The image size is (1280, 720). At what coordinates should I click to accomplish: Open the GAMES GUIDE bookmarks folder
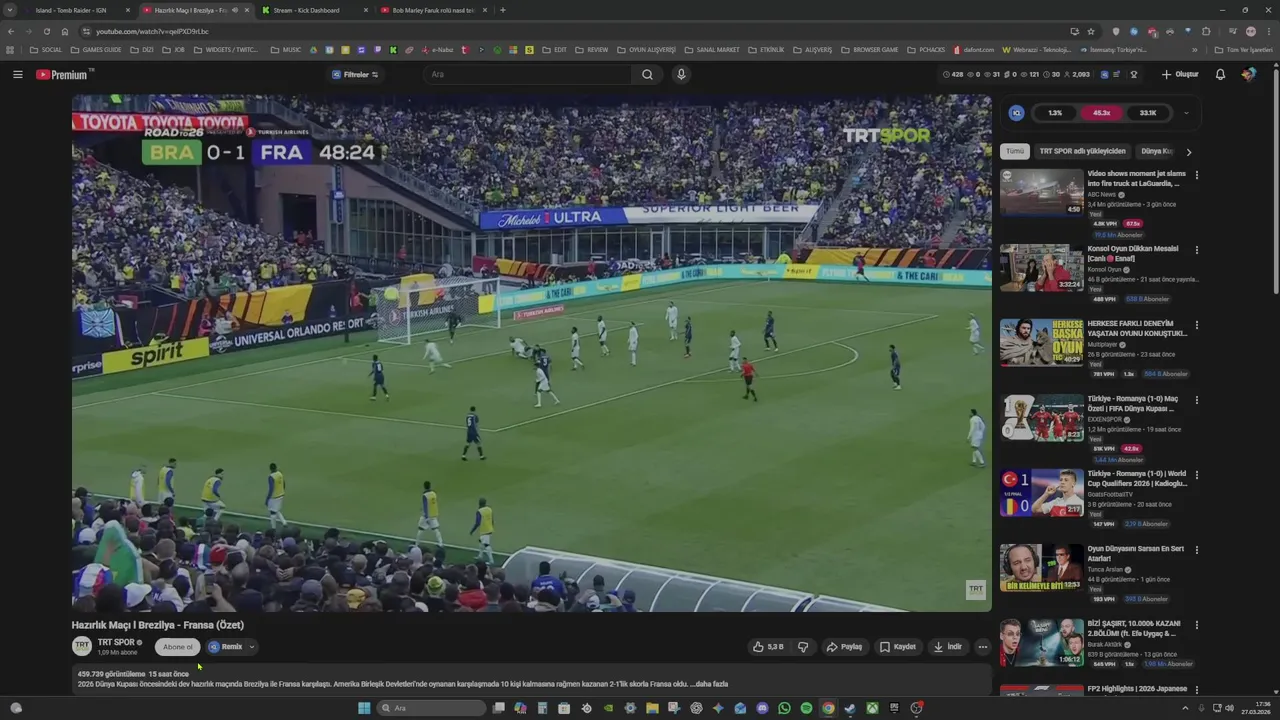pos(96,49)
